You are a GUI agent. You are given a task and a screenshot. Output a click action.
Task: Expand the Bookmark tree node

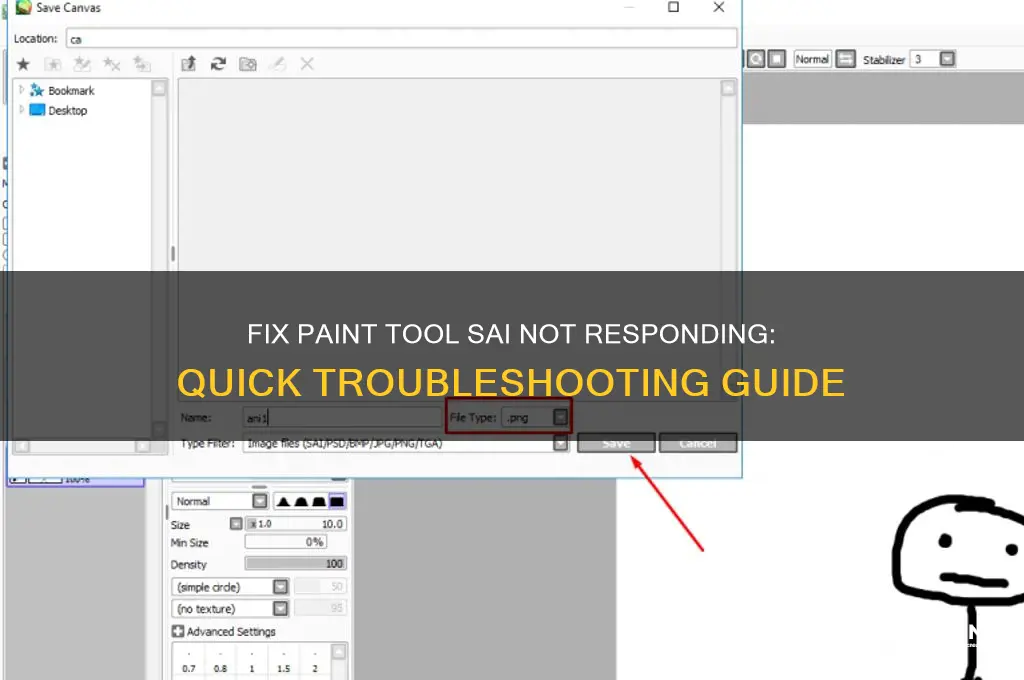pyautogui.click(x=22, y=89)
